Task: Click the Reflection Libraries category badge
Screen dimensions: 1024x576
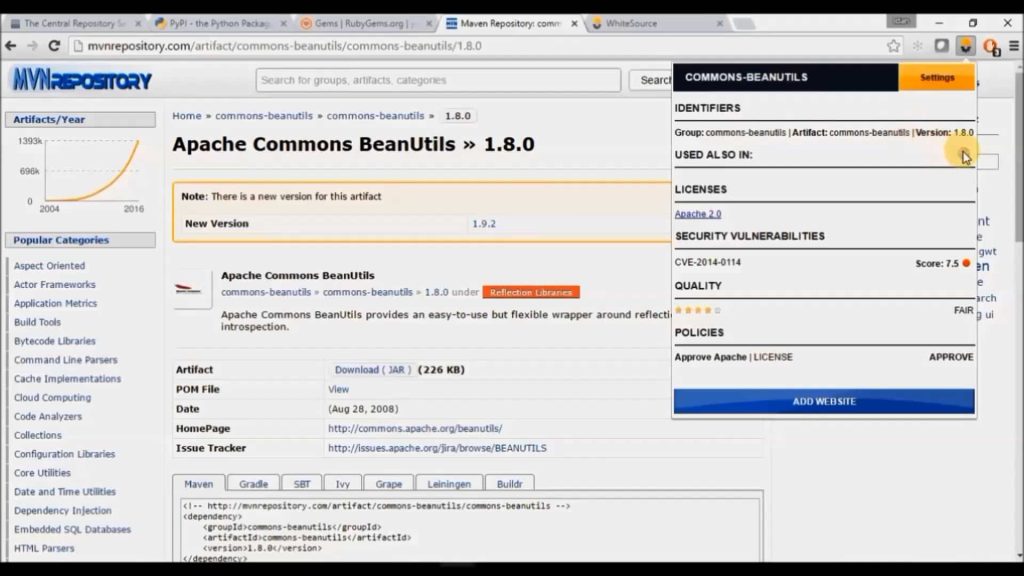Action: [x=531, y=292]
